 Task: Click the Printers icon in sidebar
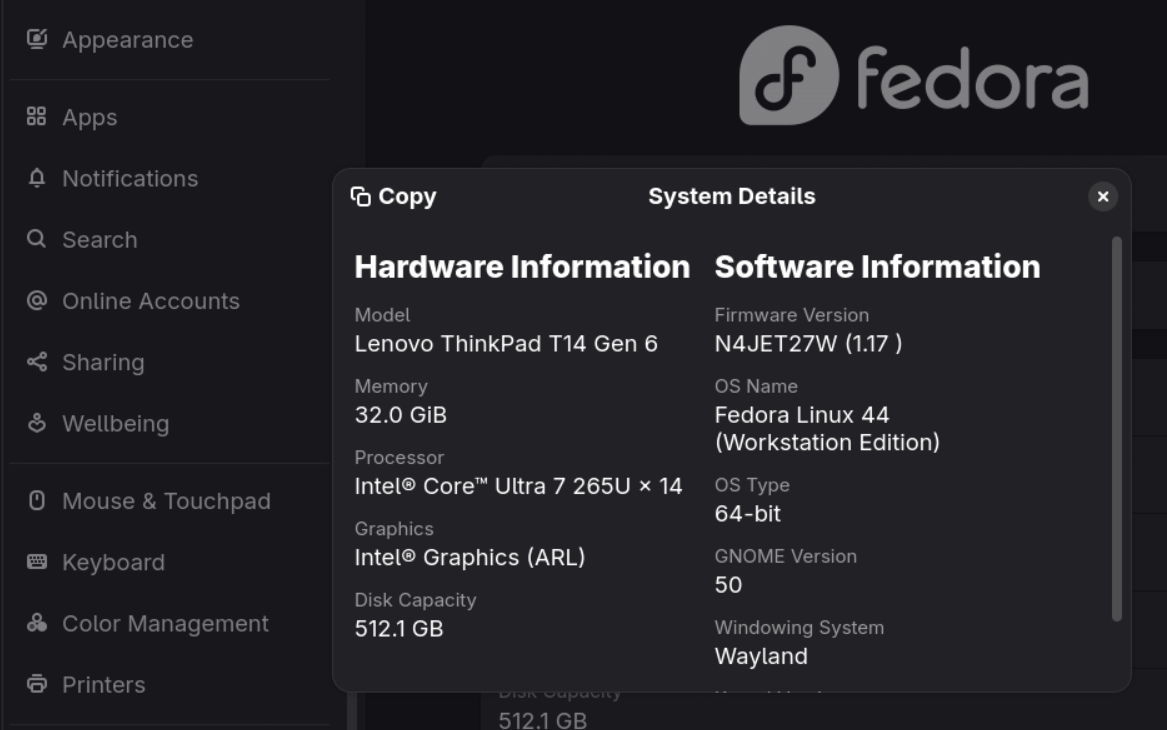click(36, 684)
